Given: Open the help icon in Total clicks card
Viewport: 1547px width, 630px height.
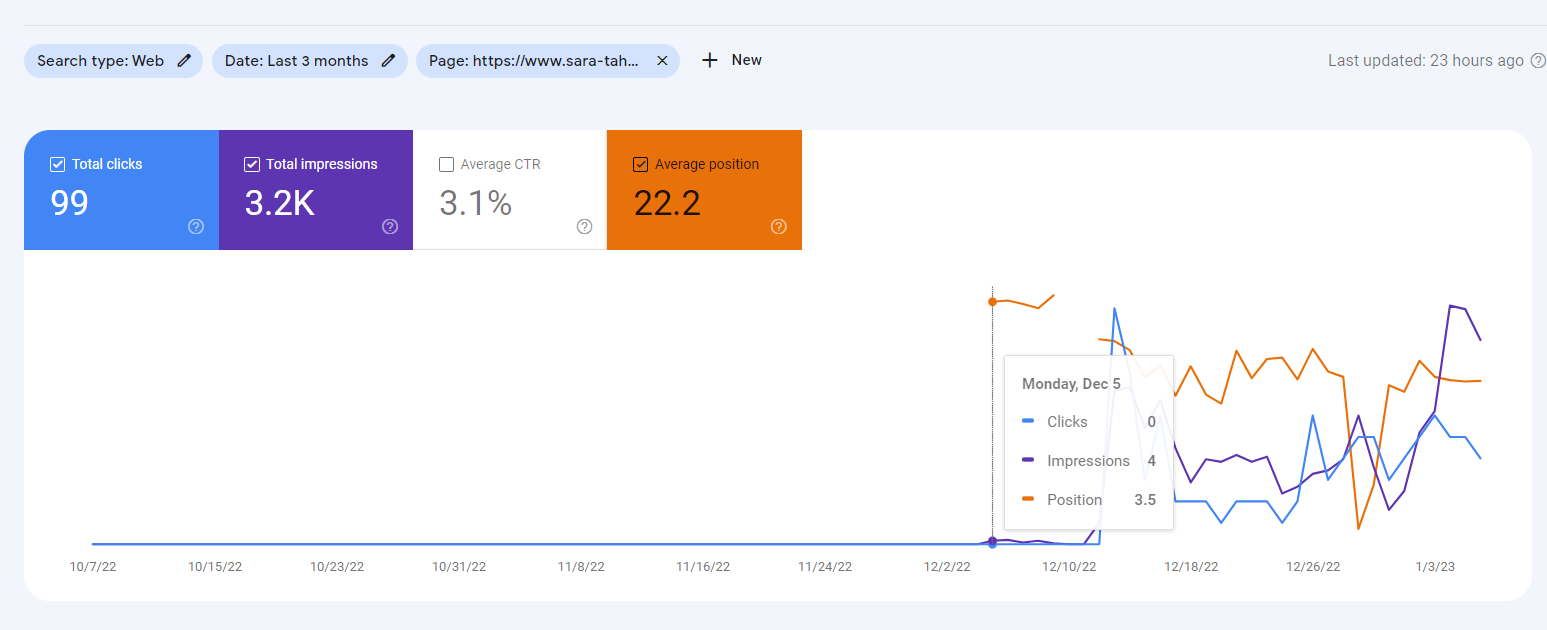Looking at the screenshot, I should coord(196,227).
